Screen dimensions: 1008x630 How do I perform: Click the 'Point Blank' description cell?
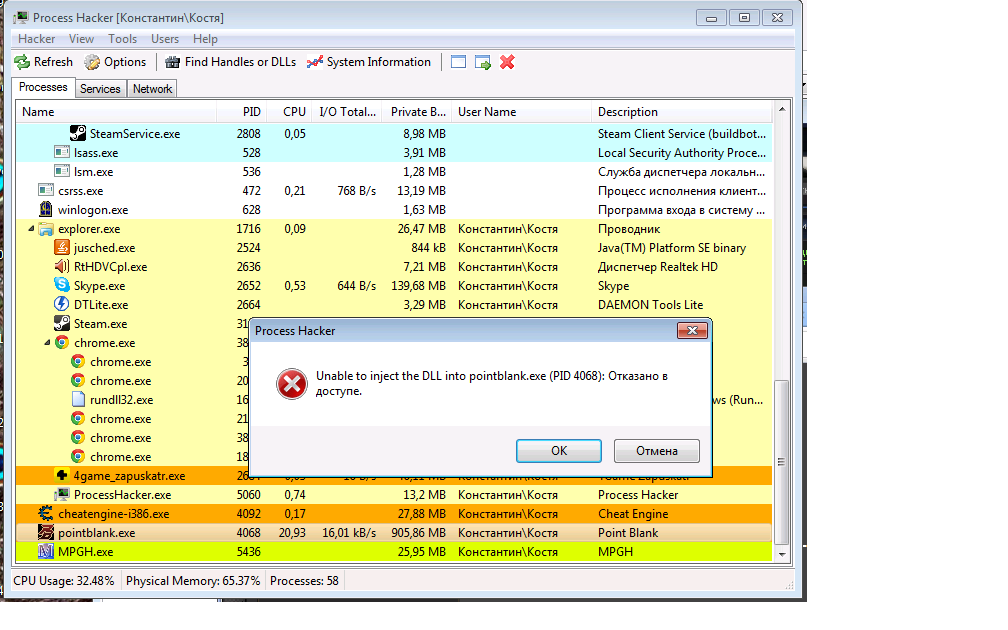[628, 533]
